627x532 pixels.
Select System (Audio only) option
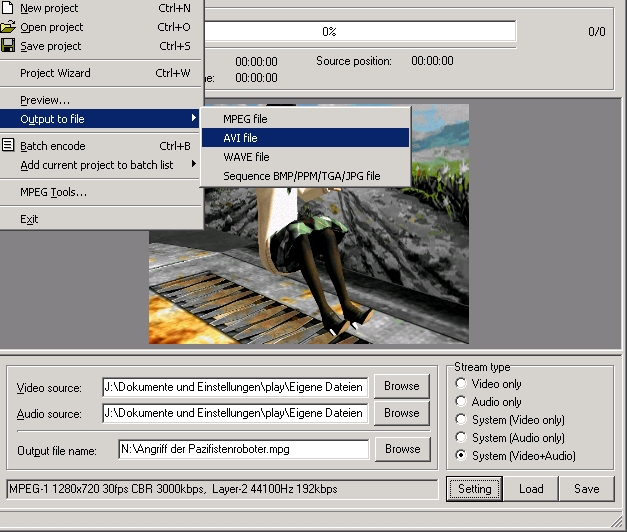point(461,438)
